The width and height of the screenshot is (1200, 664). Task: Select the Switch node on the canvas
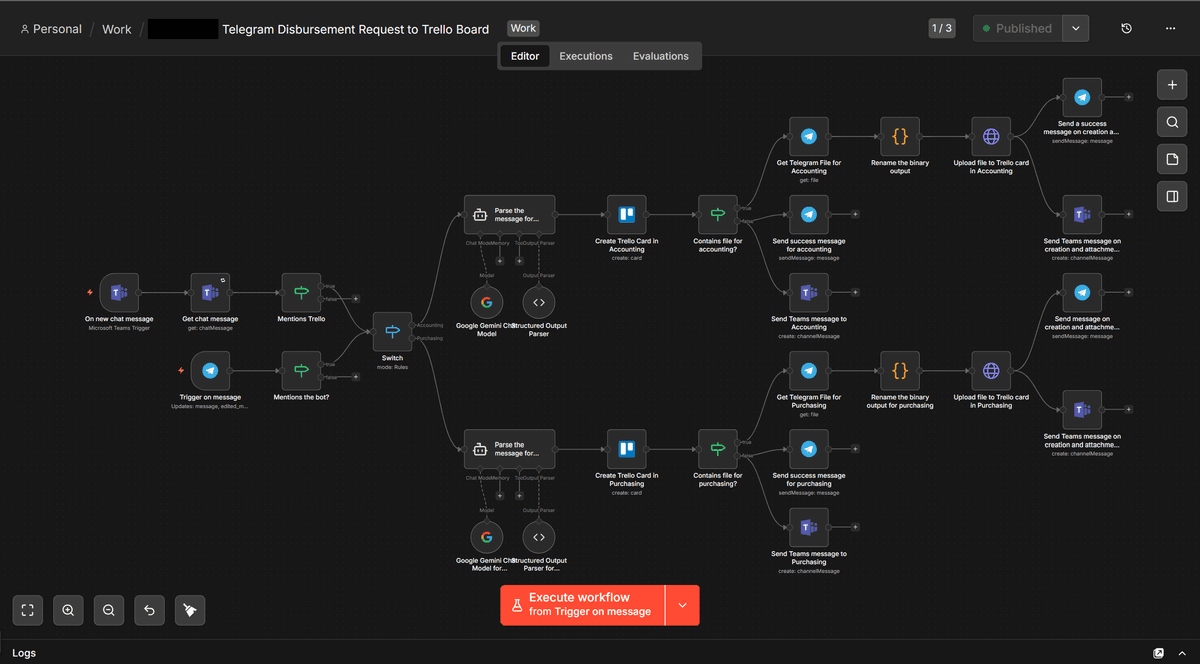click(x=392, y=332)
